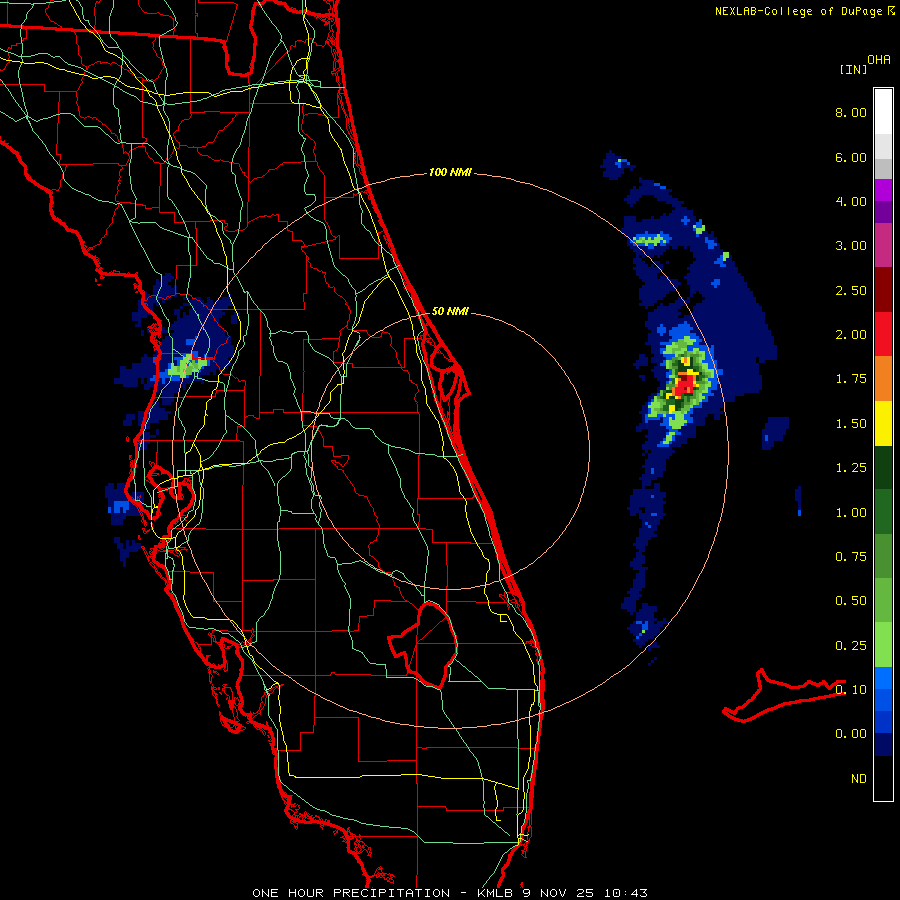Screen dimensions: 900x900
Task: Click the red core of the offshore storm cell
Action: pyautogui.click(x=684, y=383)
